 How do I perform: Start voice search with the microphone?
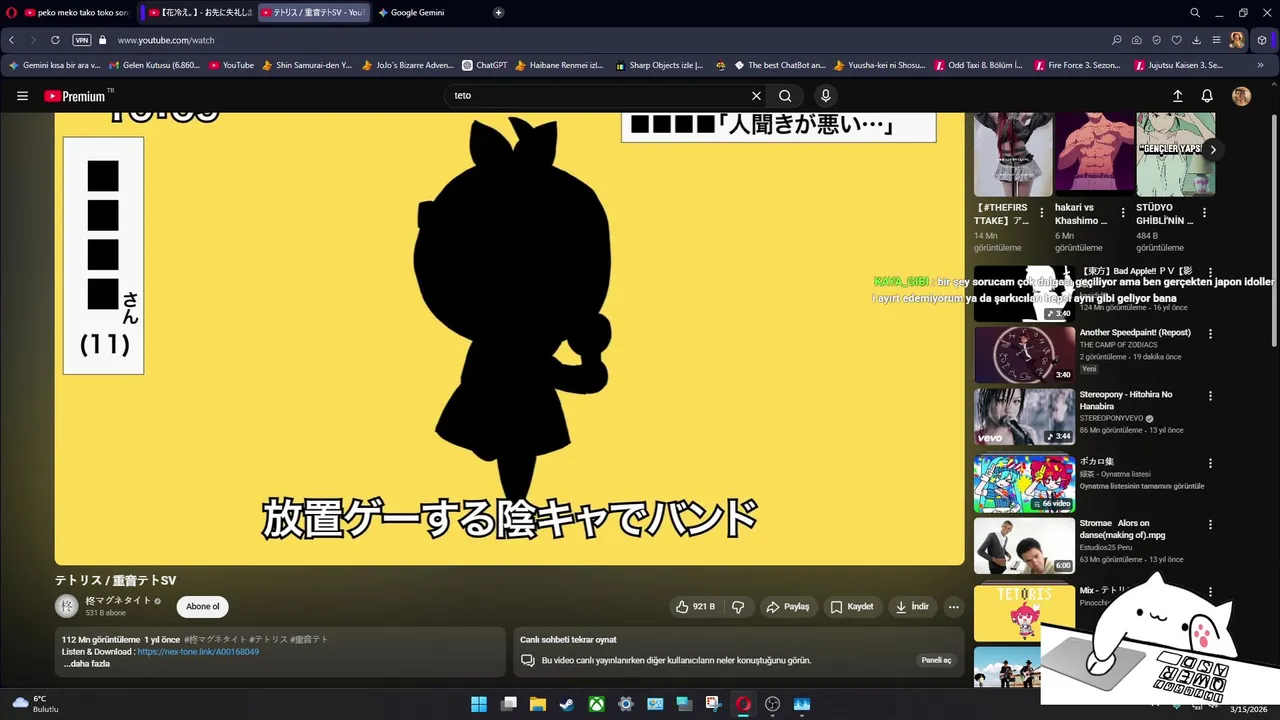825,96
